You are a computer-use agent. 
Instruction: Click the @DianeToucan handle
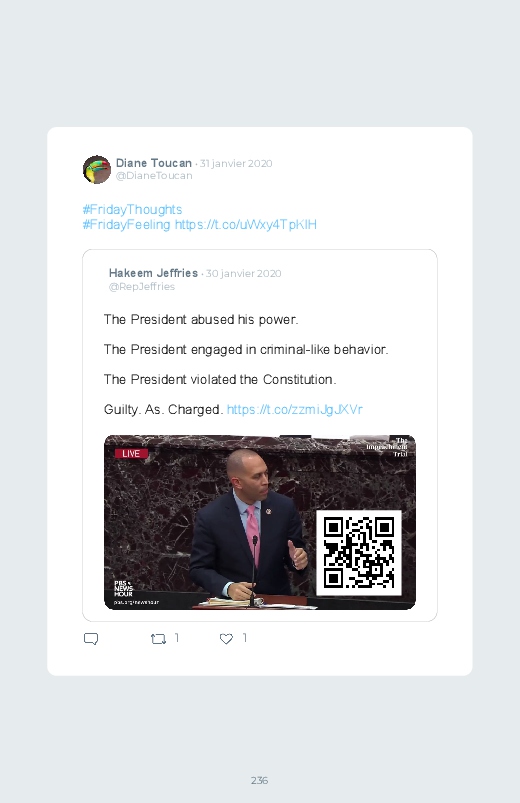point(154,176)
